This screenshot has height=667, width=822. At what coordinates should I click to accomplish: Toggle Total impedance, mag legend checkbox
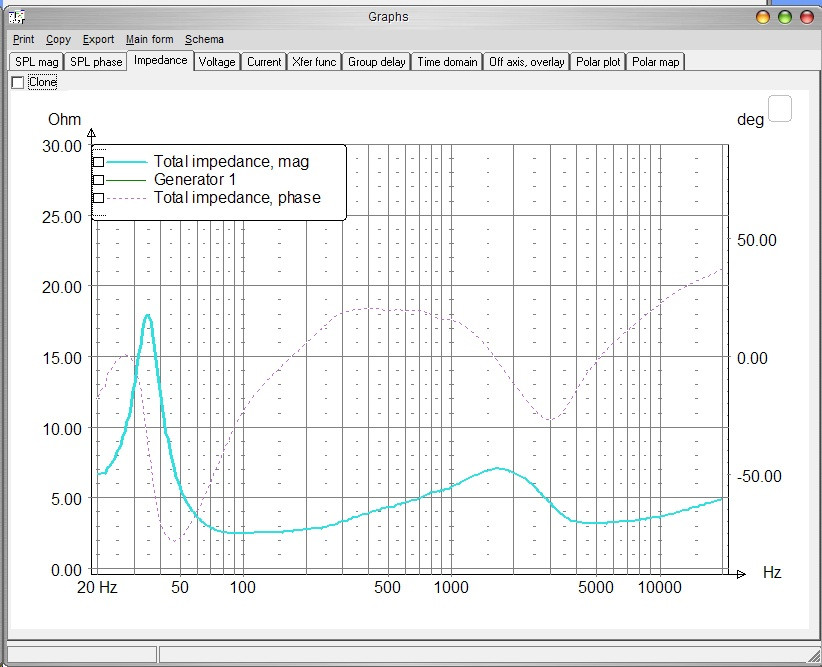(99, 162)
